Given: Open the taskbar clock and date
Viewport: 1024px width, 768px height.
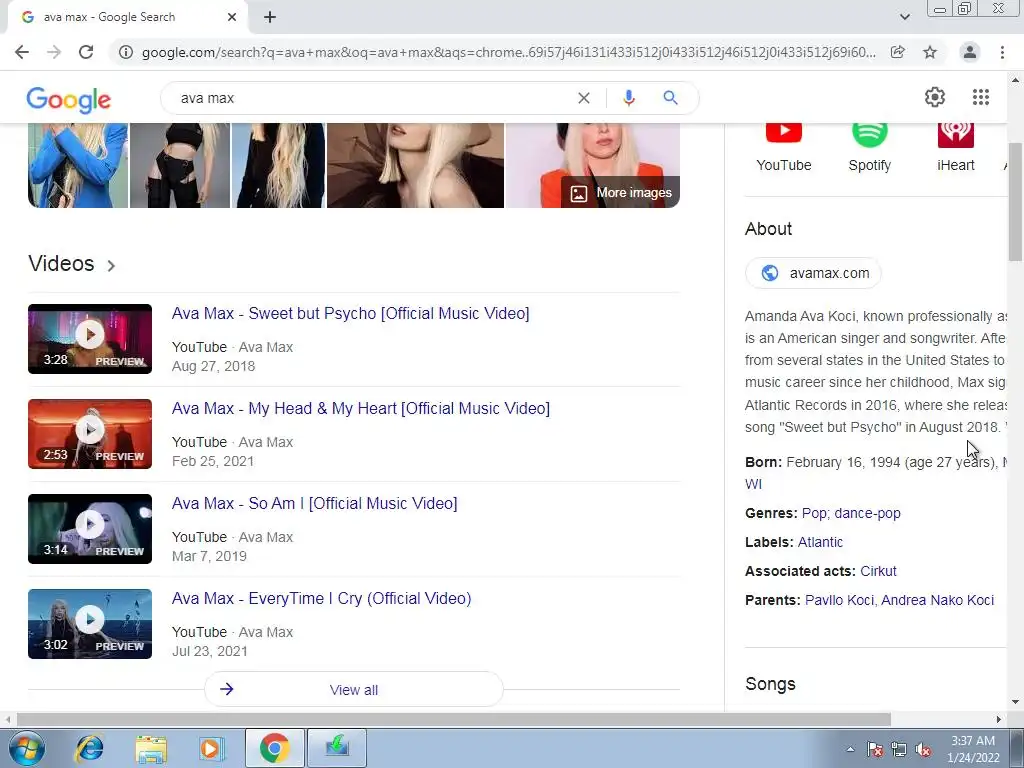Looking at the screenshot, I should coord(973,749).
